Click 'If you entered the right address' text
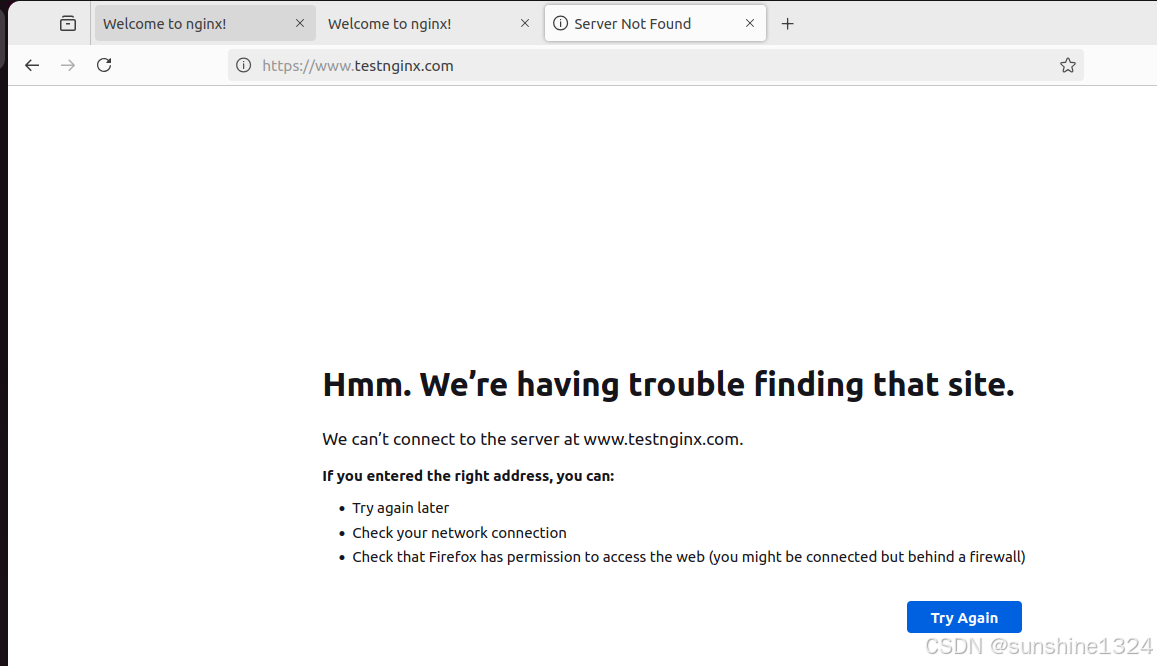This screenshot has width=1157, height=666. pos(468,476)
